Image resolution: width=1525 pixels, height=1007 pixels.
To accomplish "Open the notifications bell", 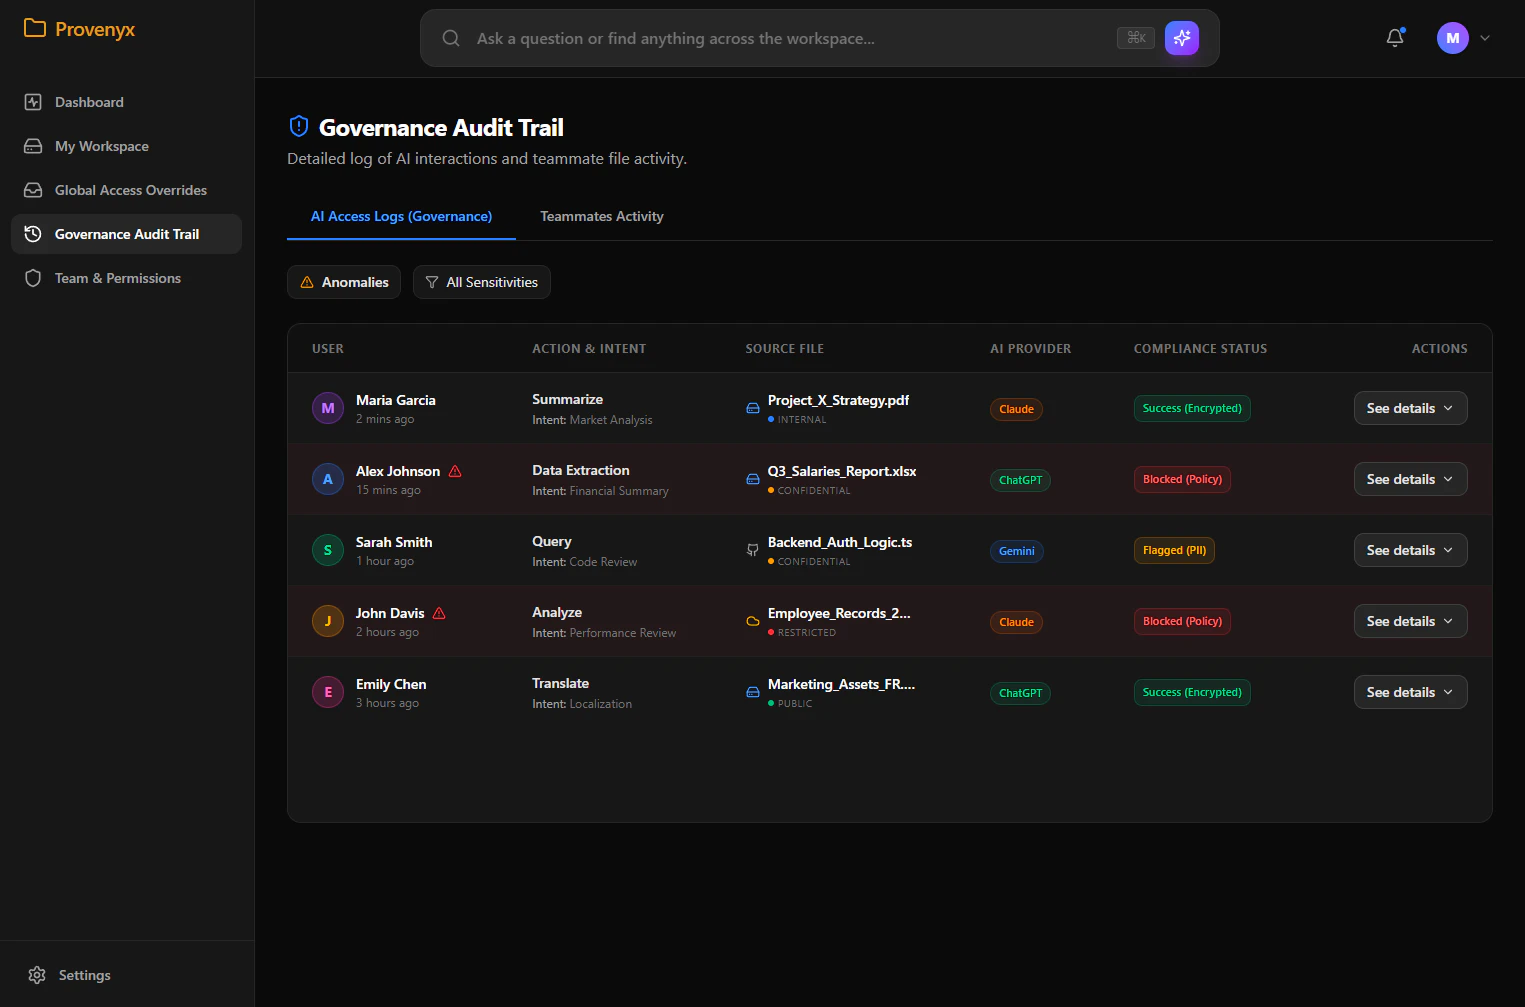I will [x=1395, y=38].
